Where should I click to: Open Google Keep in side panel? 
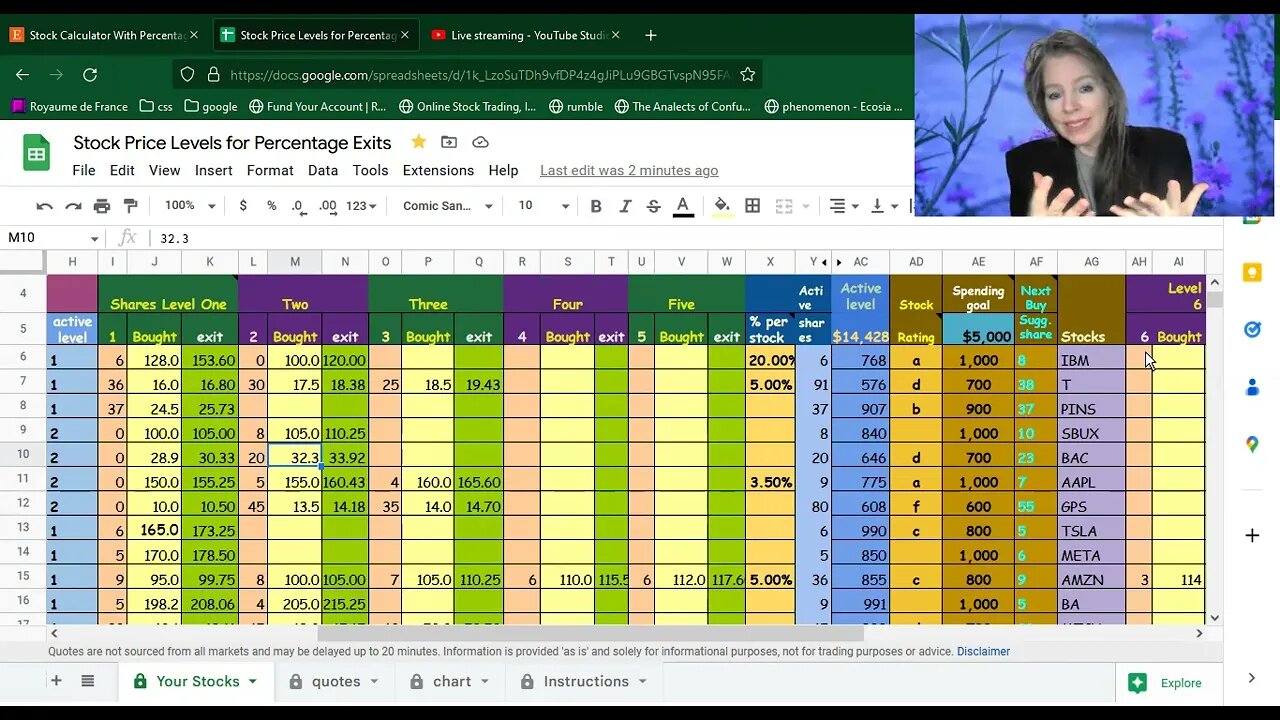click(1252, 273)
